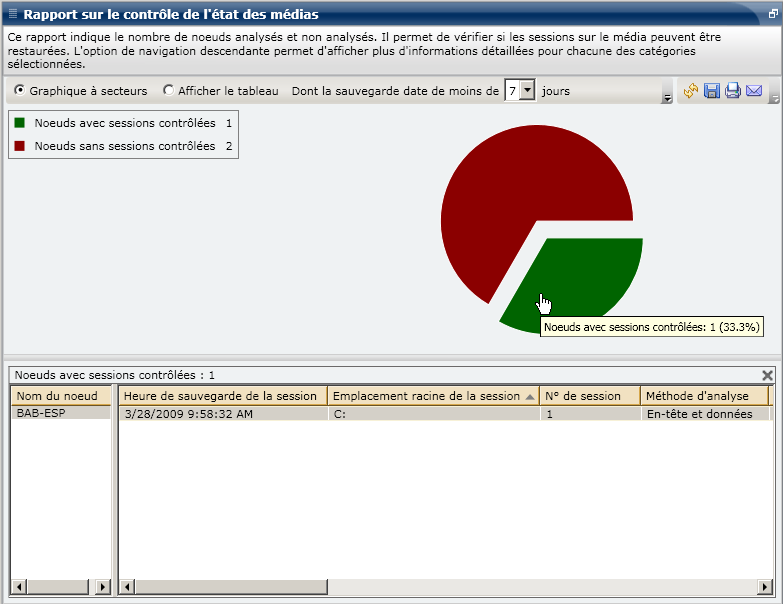This screenshot has height=604, width=783.
Task: Click the report icon beside the title
Action: point(11,15)
